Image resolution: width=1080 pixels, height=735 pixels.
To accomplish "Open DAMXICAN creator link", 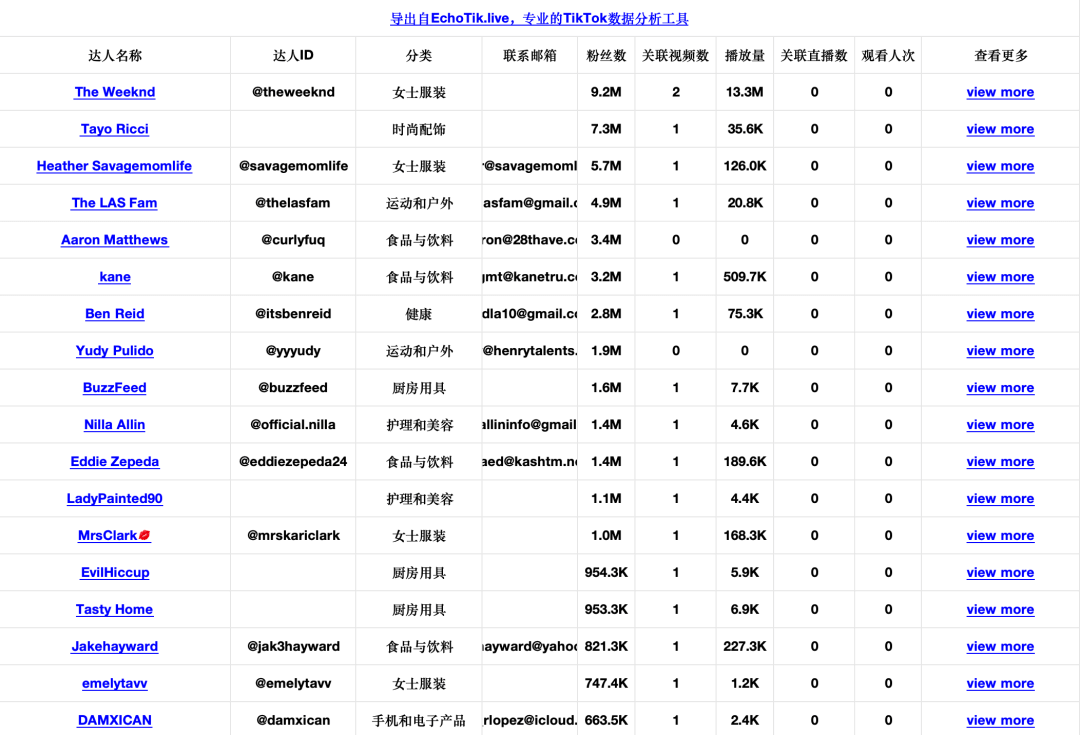I will 114,721.
